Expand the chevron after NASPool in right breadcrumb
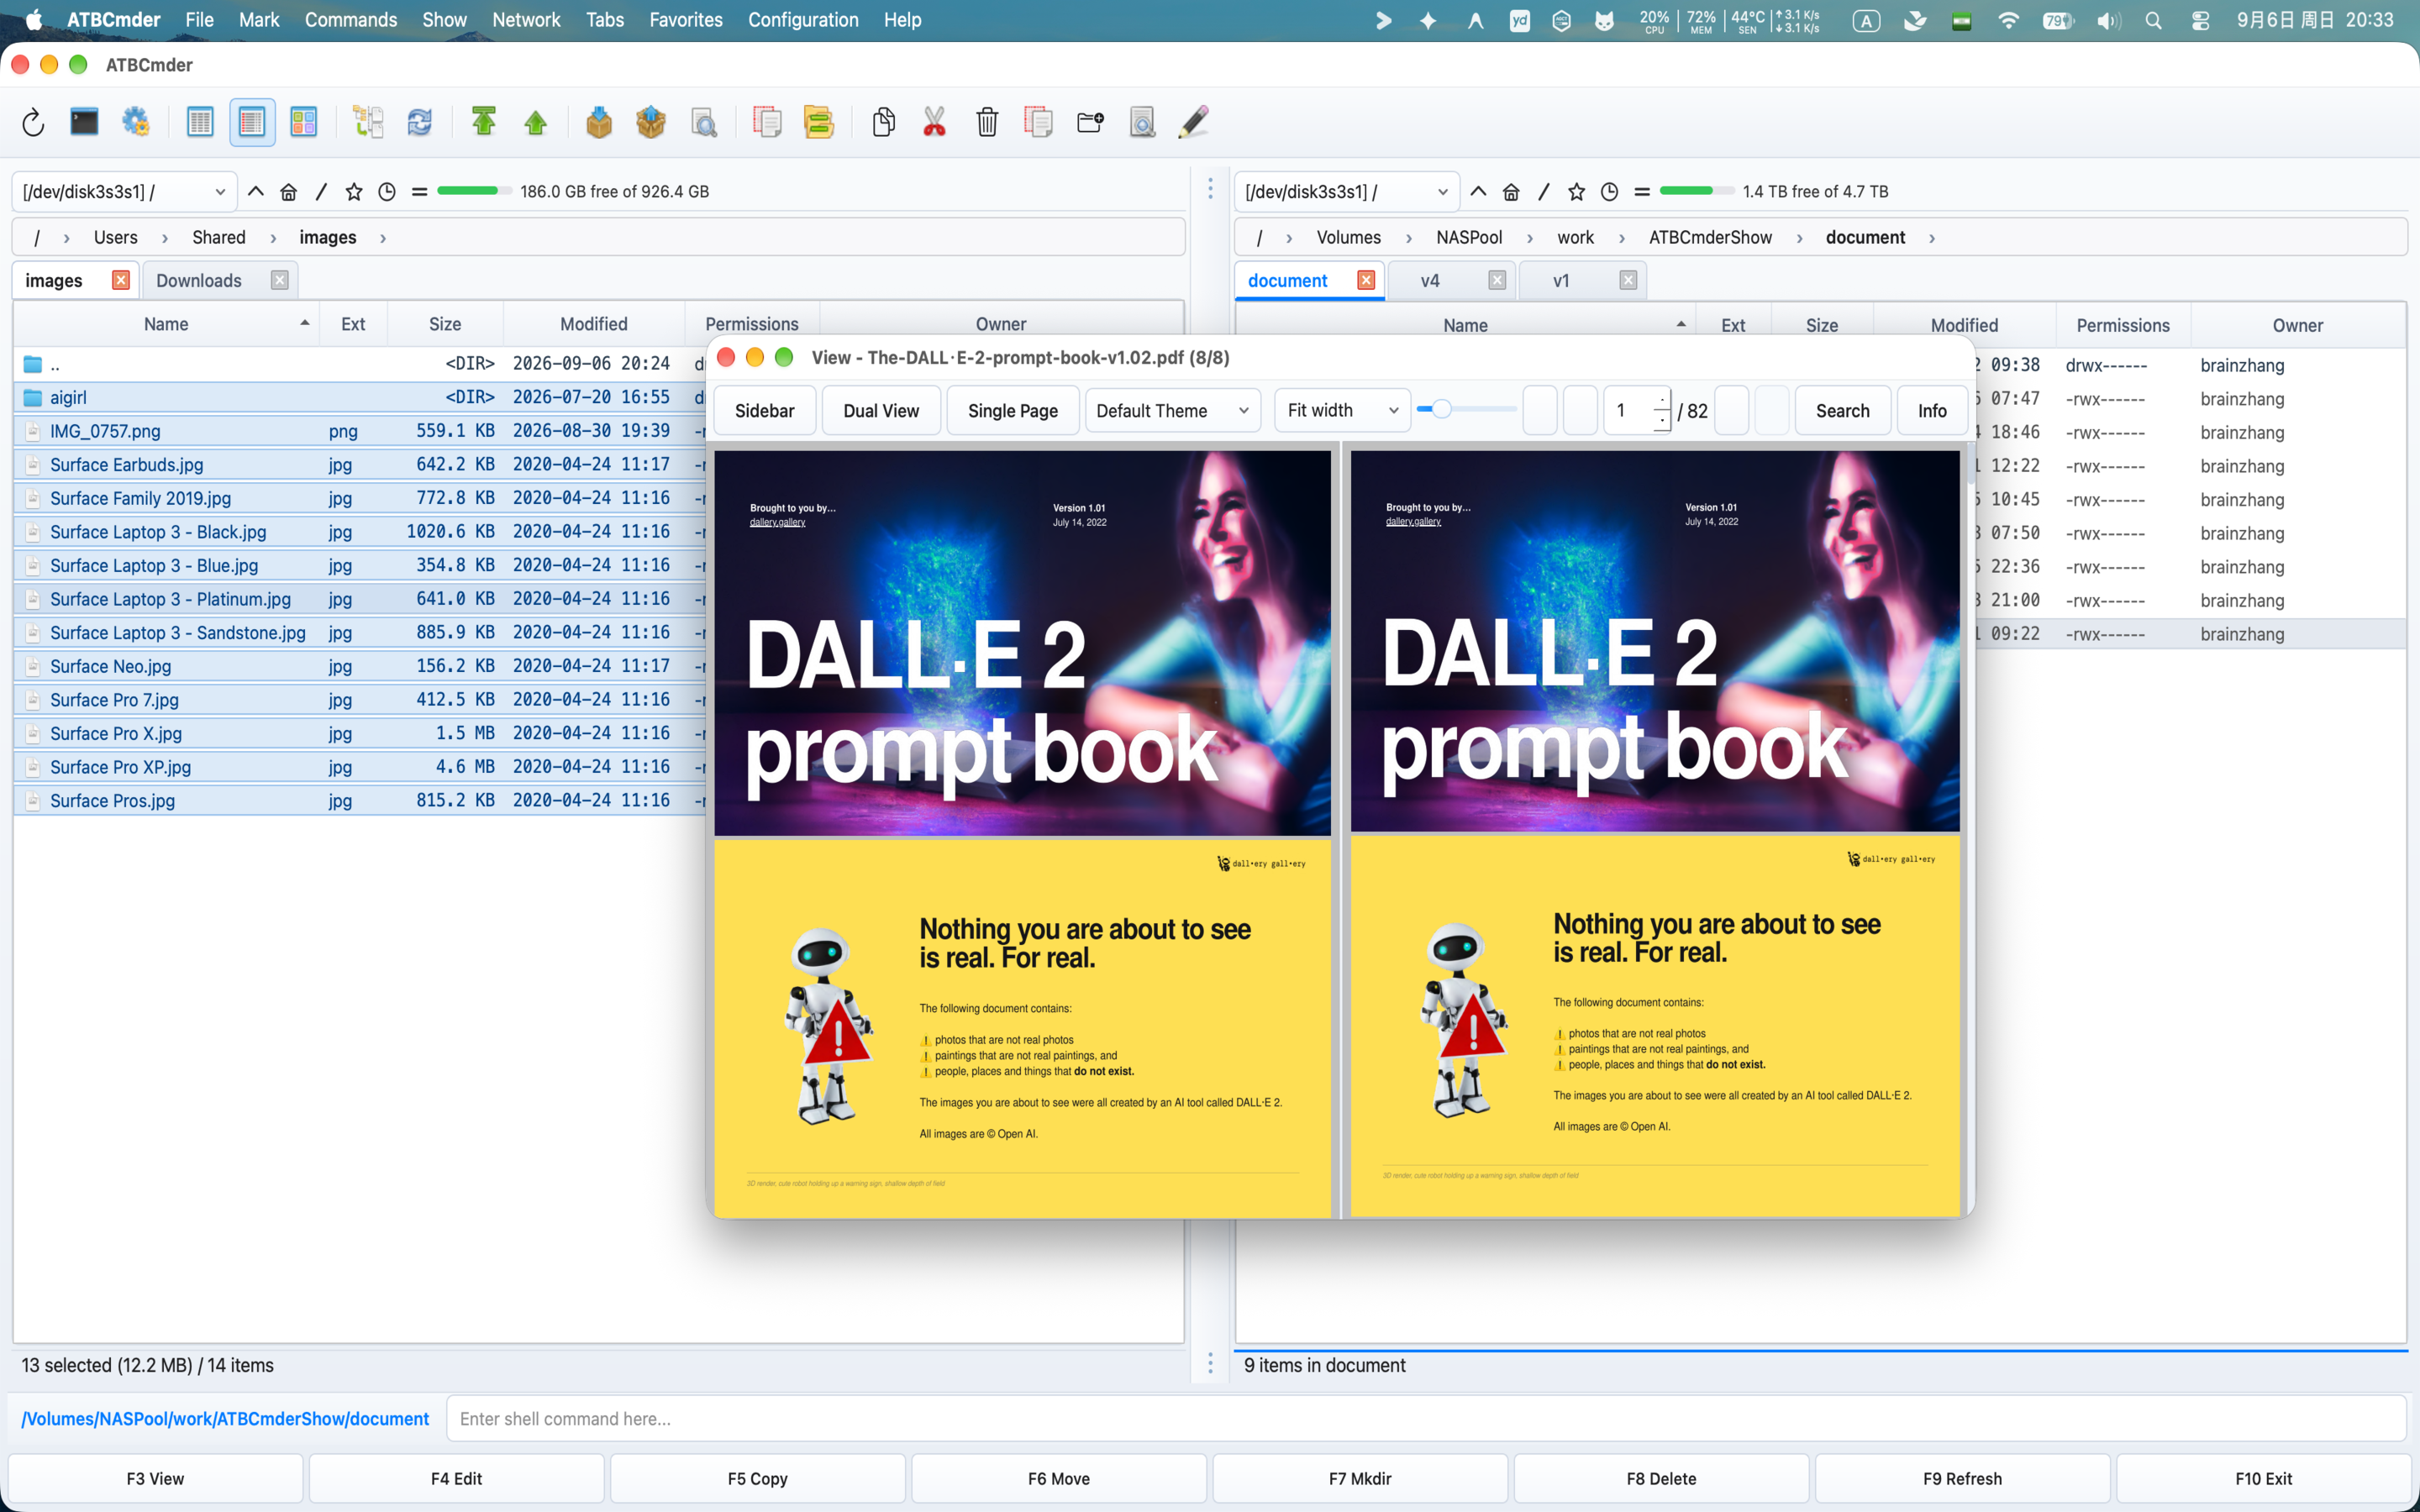The image size is (2420, 1512). (1530, 238)
